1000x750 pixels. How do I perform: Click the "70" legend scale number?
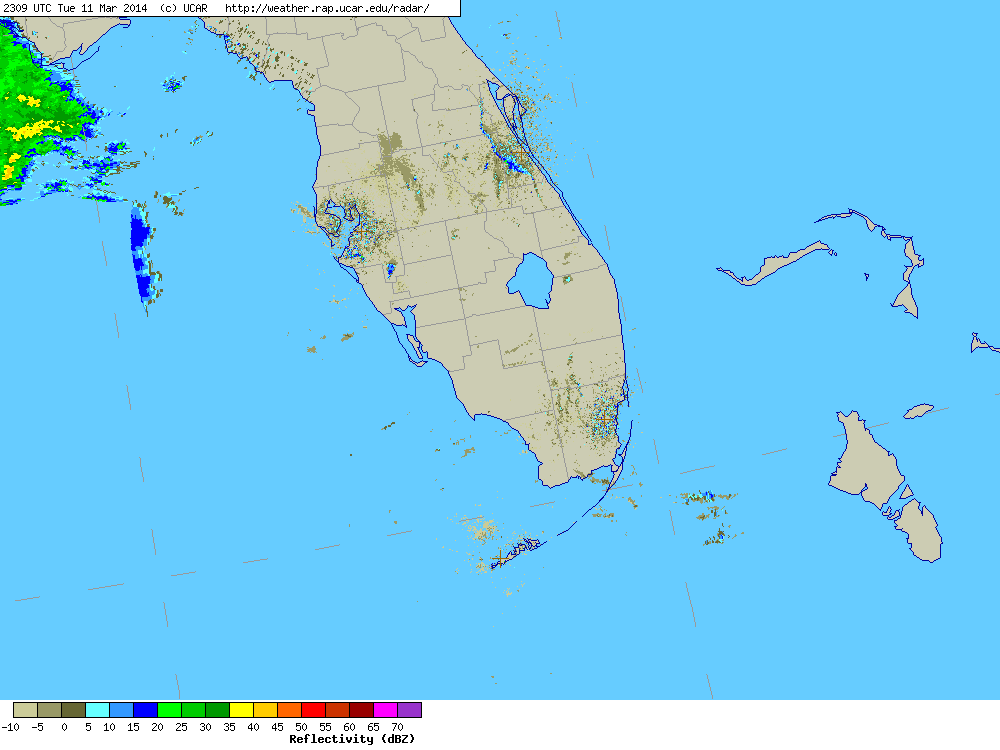(397, 727)
